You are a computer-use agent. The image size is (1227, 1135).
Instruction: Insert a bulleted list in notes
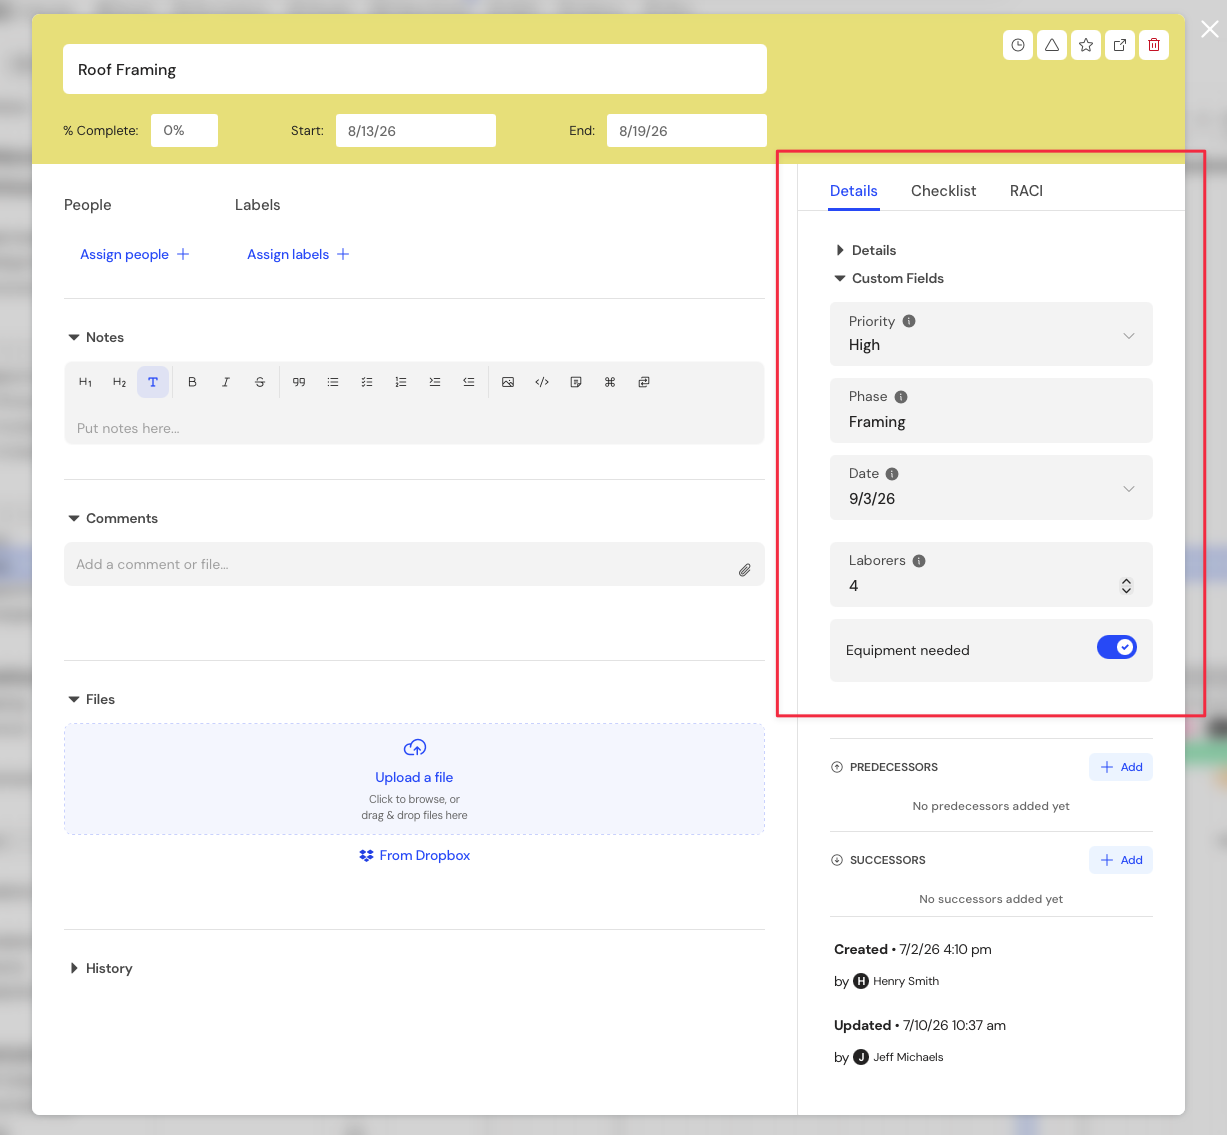(x=333, y=382)
